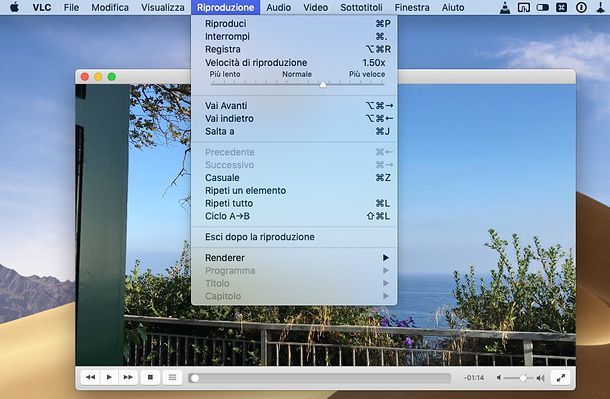610x399 pixels.
Task: Choose Salta a from the menu
Action: pos(294,131)
